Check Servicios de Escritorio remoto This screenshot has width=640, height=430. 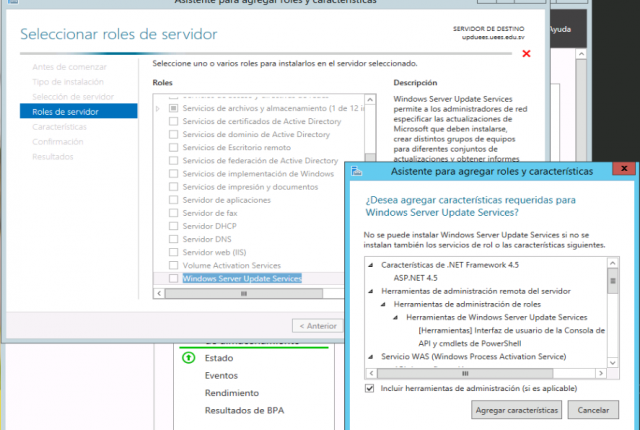(173, 147)
